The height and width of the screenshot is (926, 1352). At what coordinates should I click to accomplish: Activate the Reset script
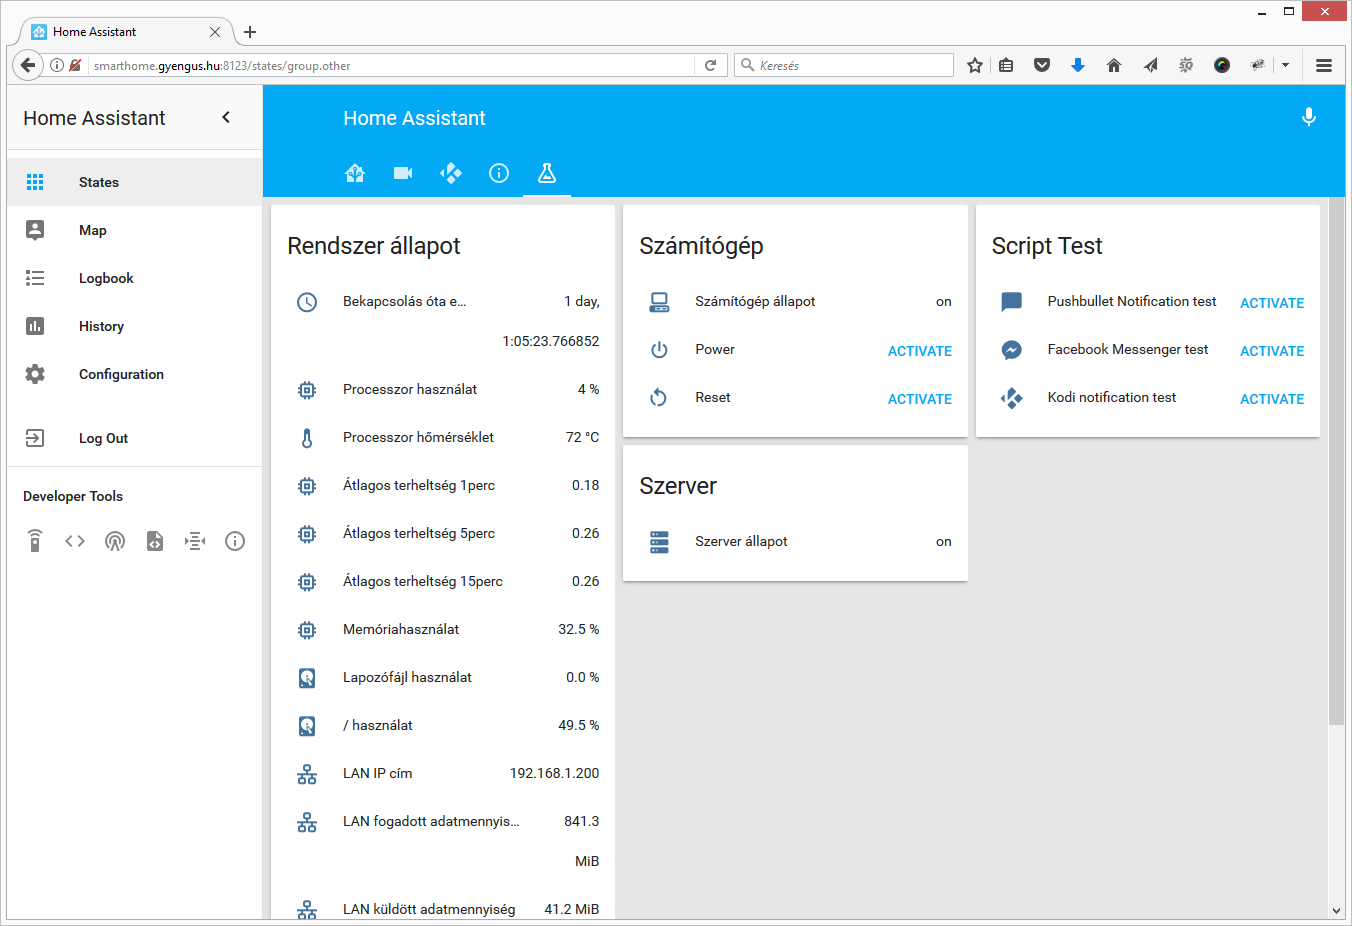coord(919,399)
